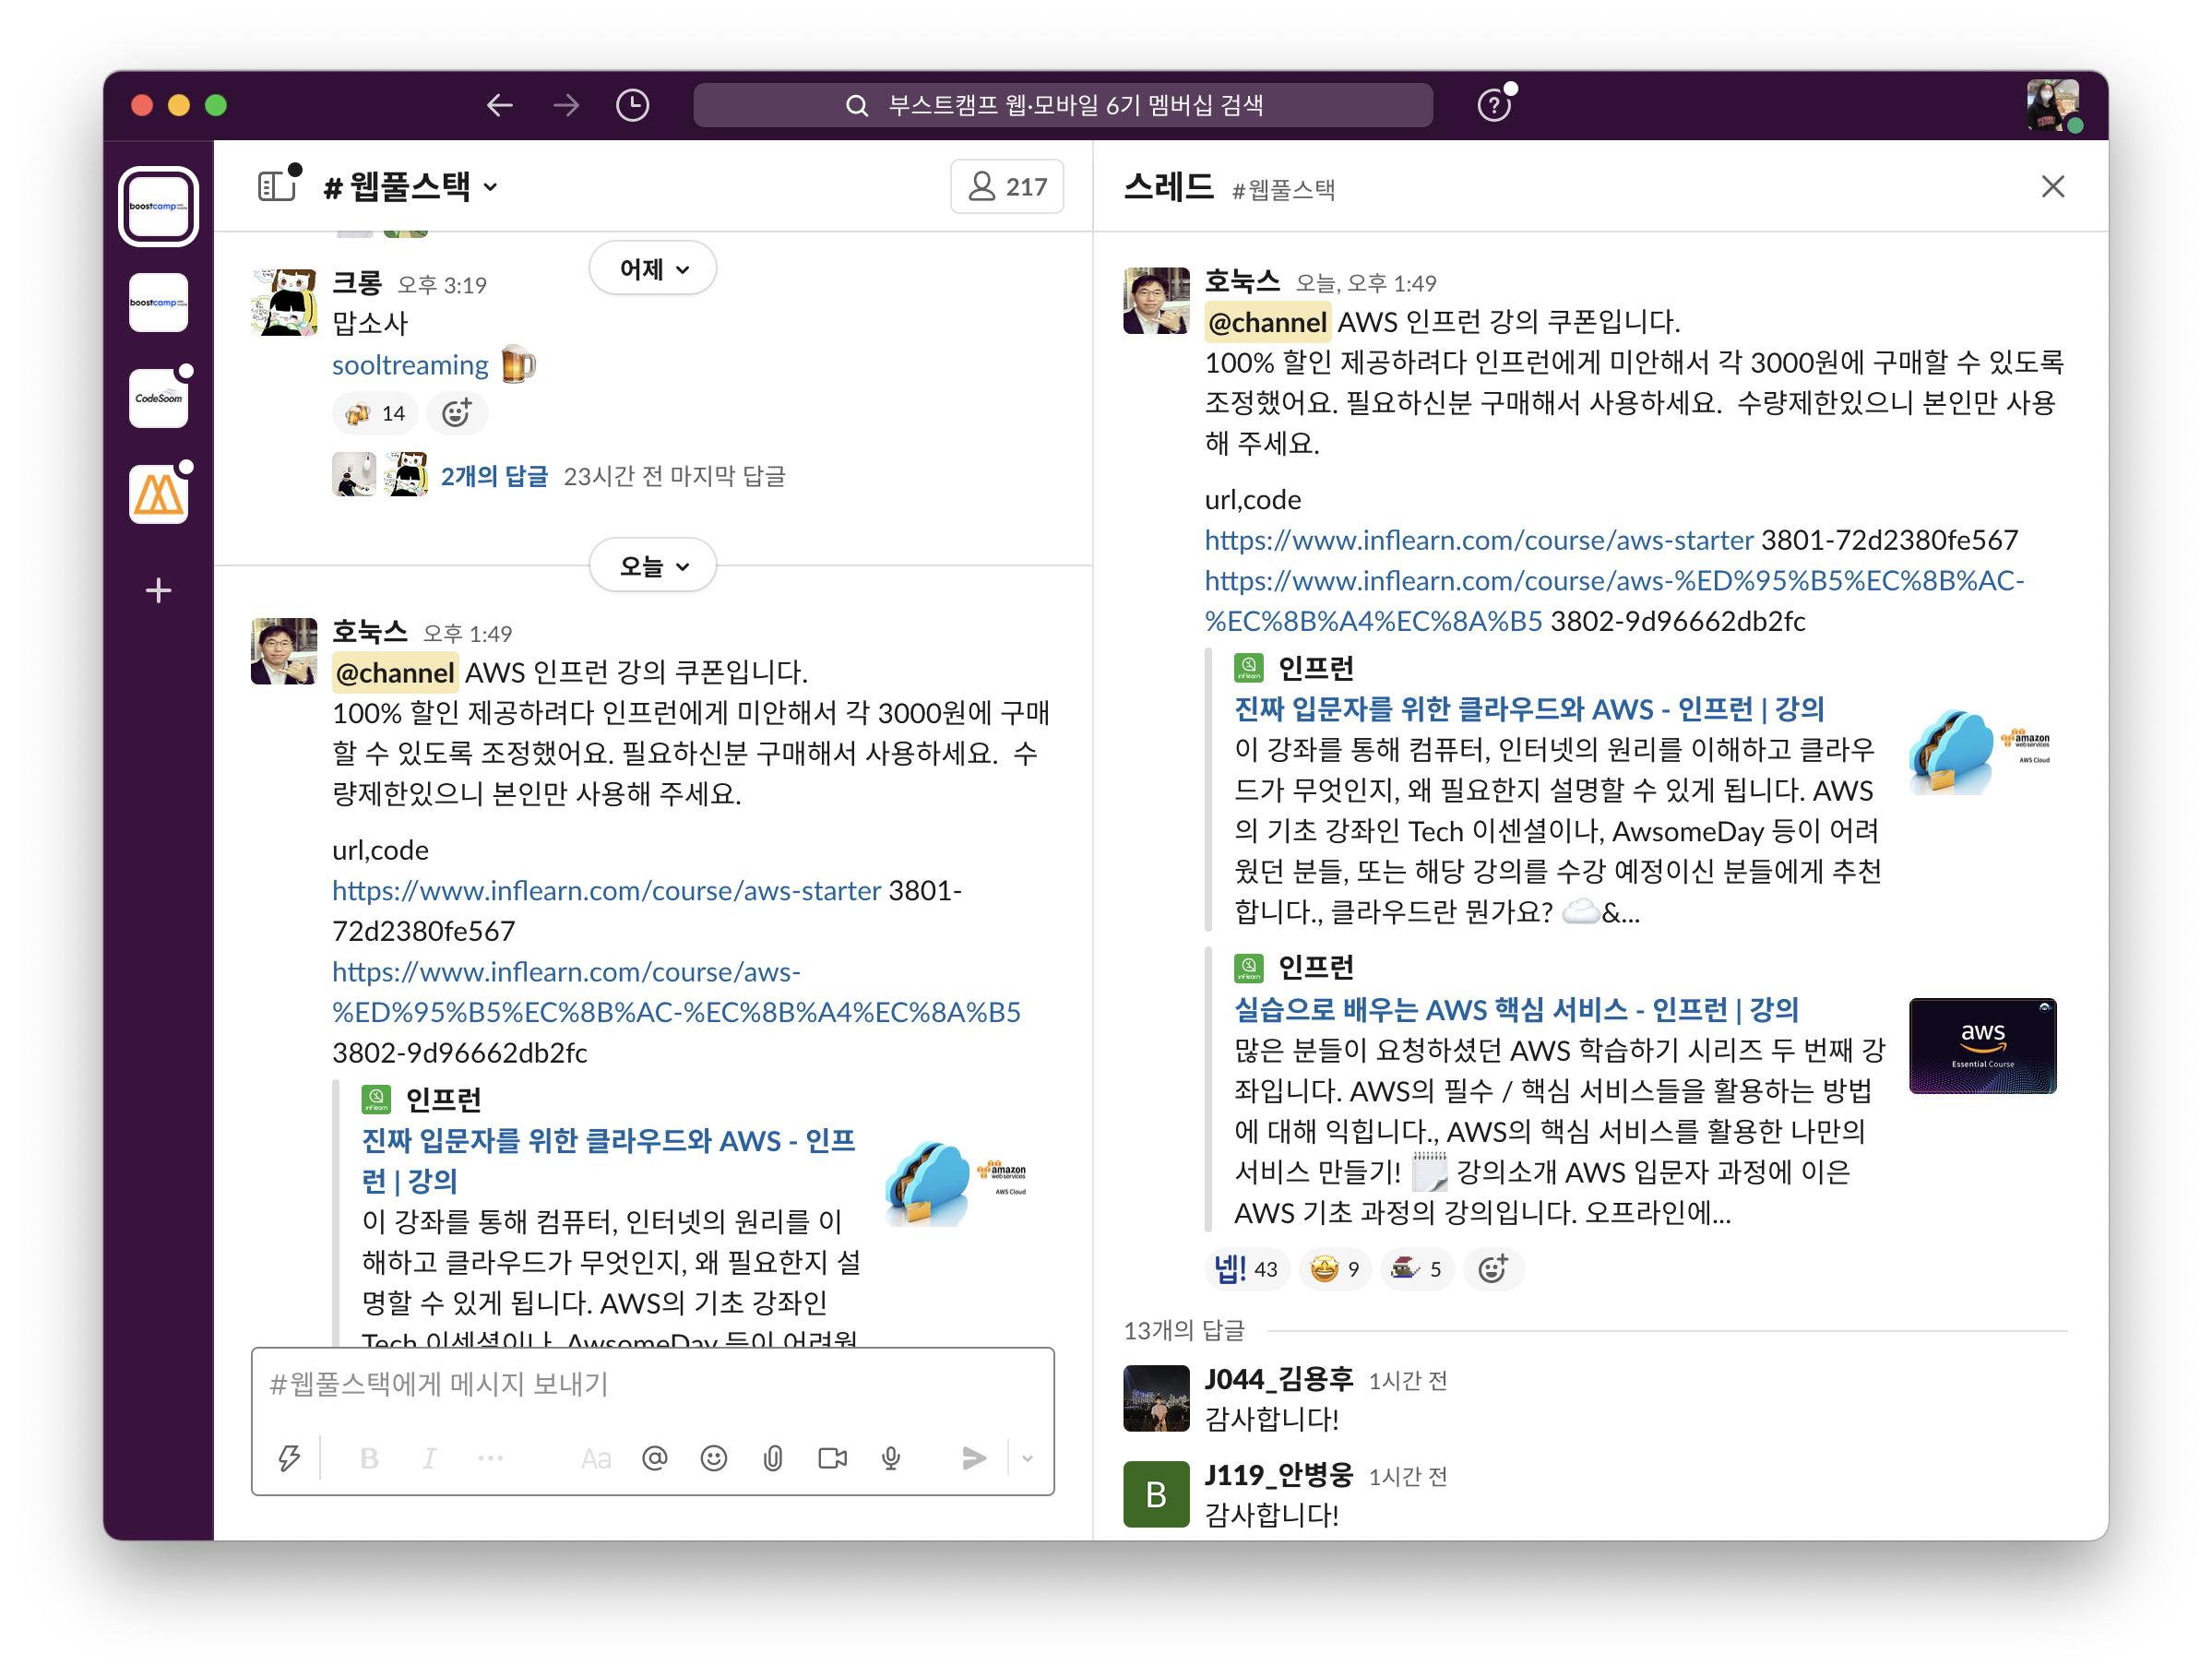The height and width of the screenshot is (1677, 2212).
Task: Click the message input field
Action: tap(652, 1385)
